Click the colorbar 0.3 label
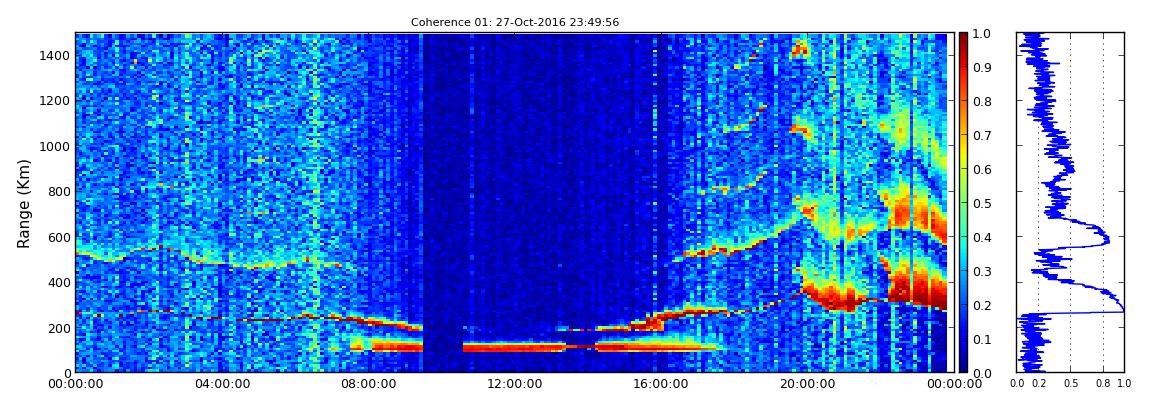Viewport: 1150px width, 407px height. click(x=981, y=271)
